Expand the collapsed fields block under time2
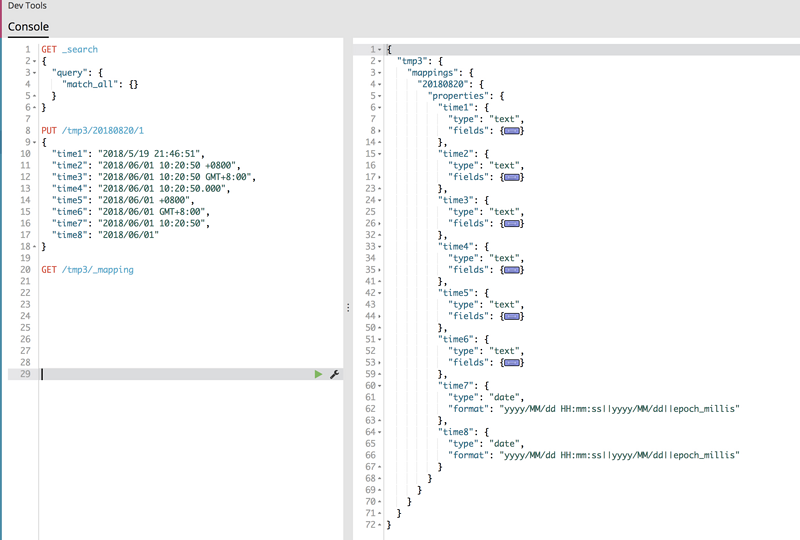800x540 pixels. (x=512, y=178)
